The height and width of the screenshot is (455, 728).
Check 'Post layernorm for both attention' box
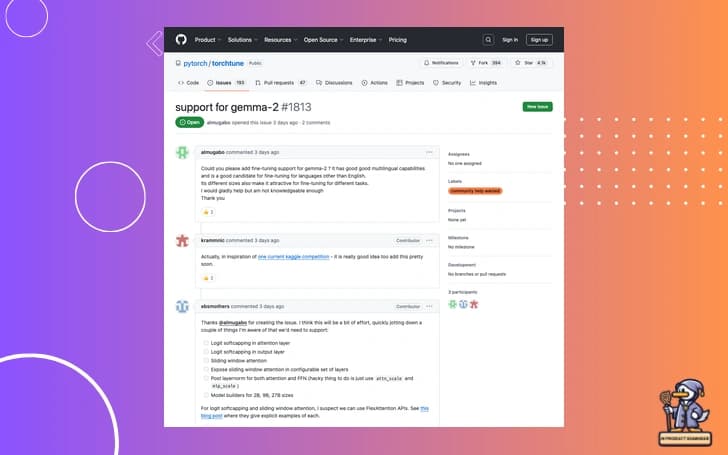(206, 378)
